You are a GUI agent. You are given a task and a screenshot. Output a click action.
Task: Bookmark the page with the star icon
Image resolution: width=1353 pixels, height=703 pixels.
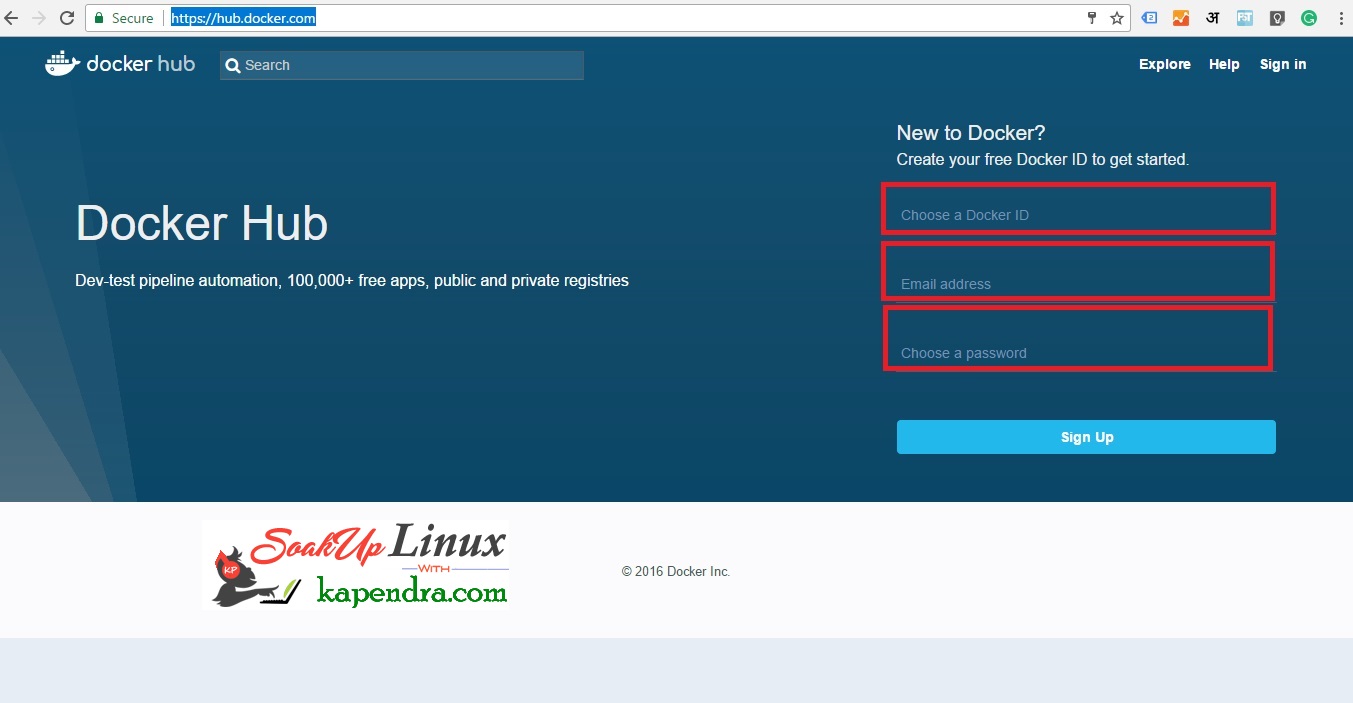(x=1119, y=18)
